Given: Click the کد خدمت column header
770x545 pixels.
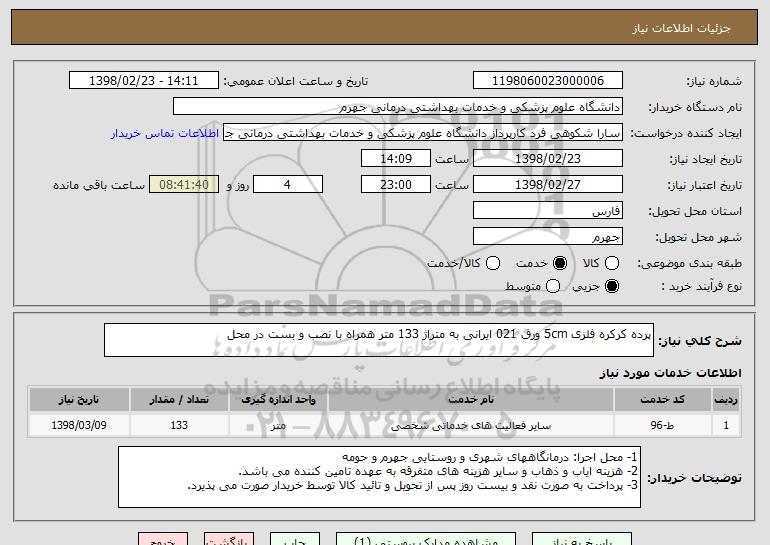Looking at the screenshot, I should click(662, 400).
